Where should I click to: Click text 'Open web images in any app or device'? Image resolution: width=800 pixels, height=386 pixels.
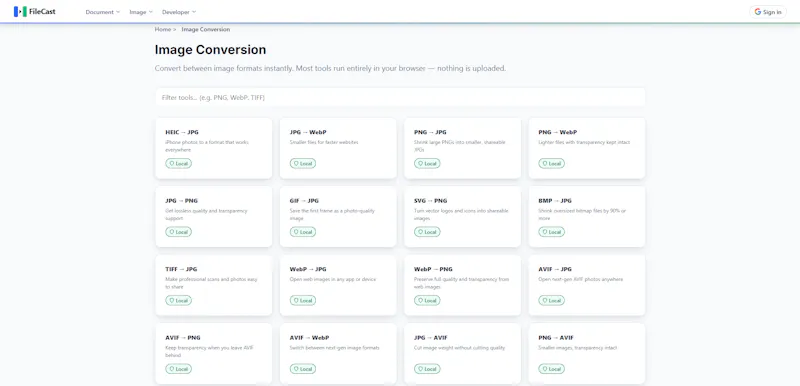coord(333,279)
